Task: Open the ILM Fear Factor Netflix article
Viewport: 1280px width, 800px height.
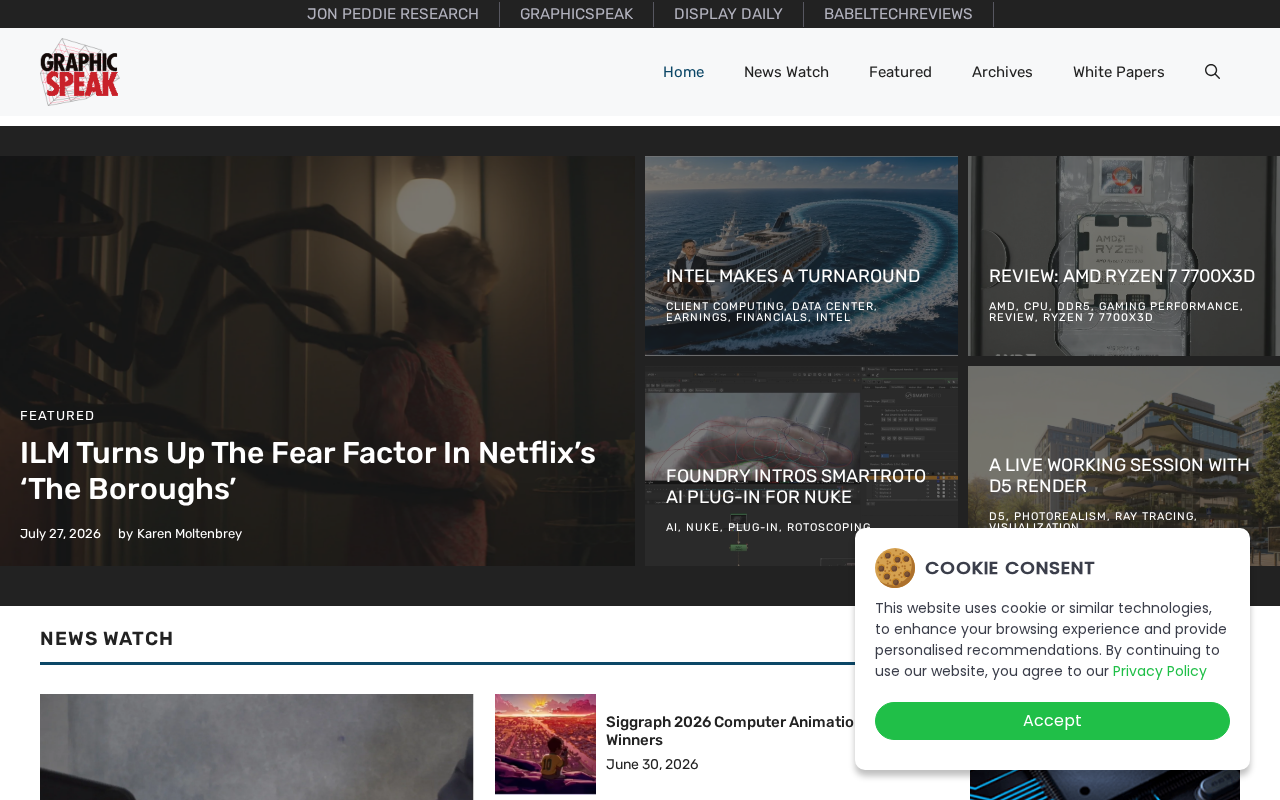Action: (x=308, y=471)
